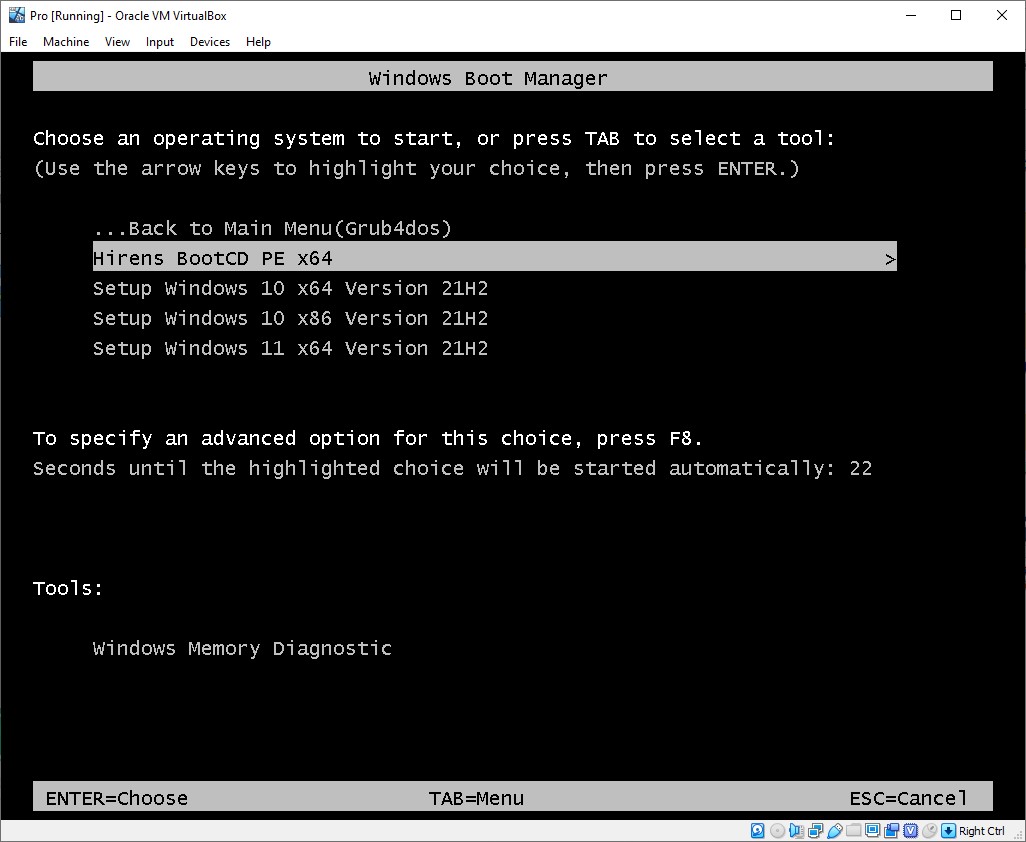Open the Machine menu
This screenshot has width=1026, height=842.
pos(66,42)
